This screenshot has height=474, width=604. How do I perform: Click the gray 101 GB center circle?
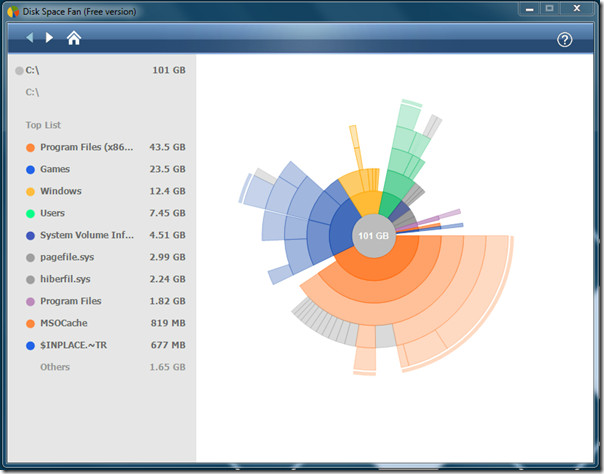(x=374, y=236)
